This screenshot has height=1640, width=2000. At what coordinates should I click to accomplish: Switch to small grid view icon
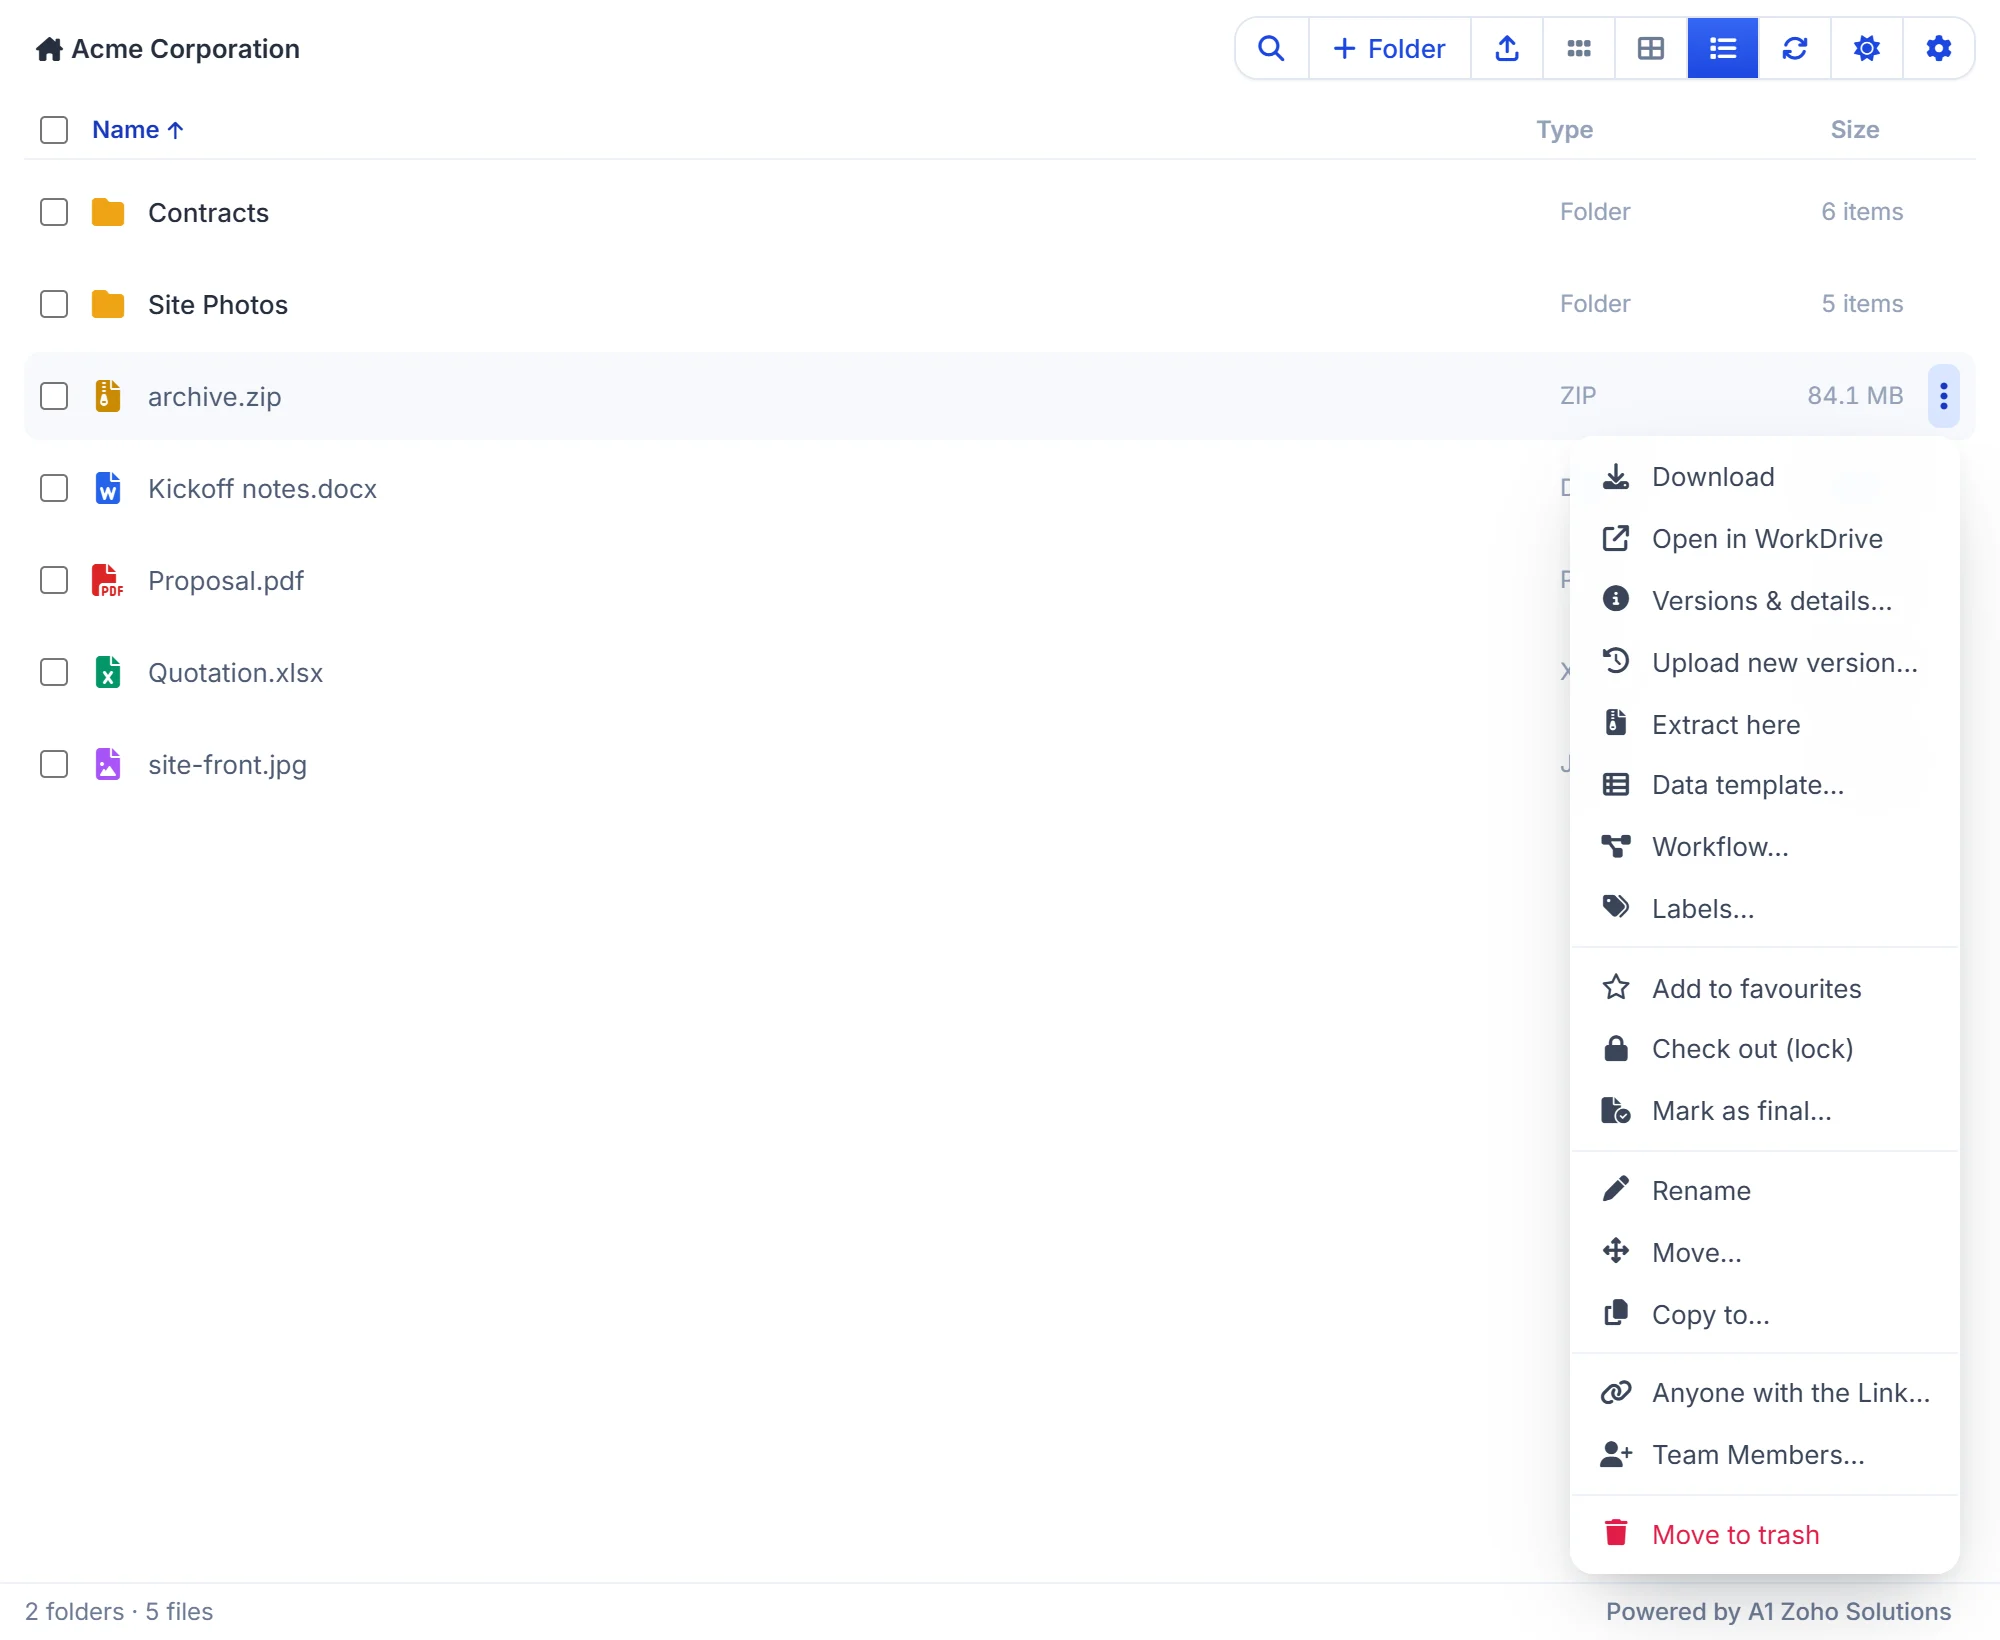point(1579,48)
